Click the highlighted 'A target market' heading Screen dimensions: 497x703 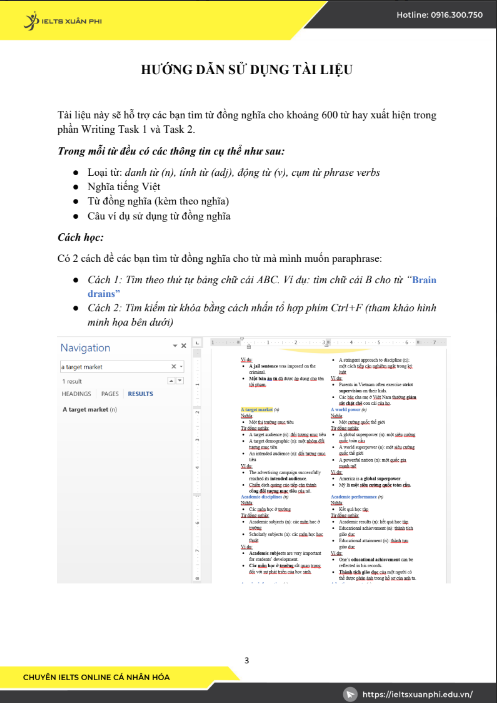pyautogui.click(x=257, y=409)
